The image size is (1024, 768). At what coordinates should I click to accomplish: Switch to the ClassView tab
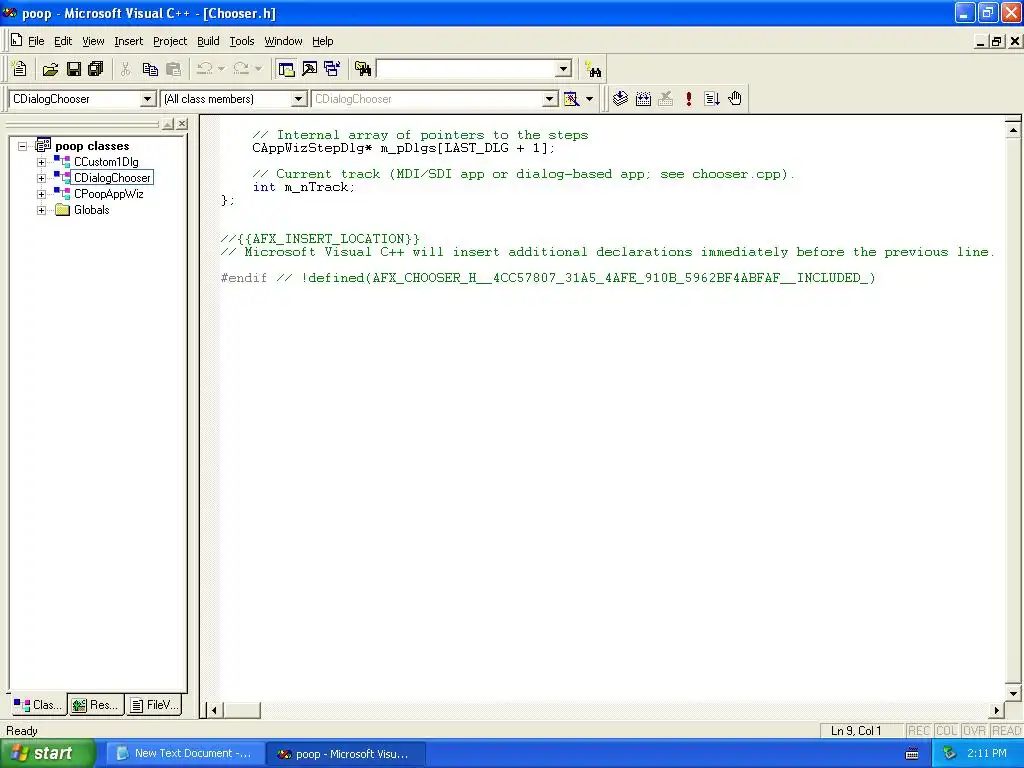click(x=39, y=705)
